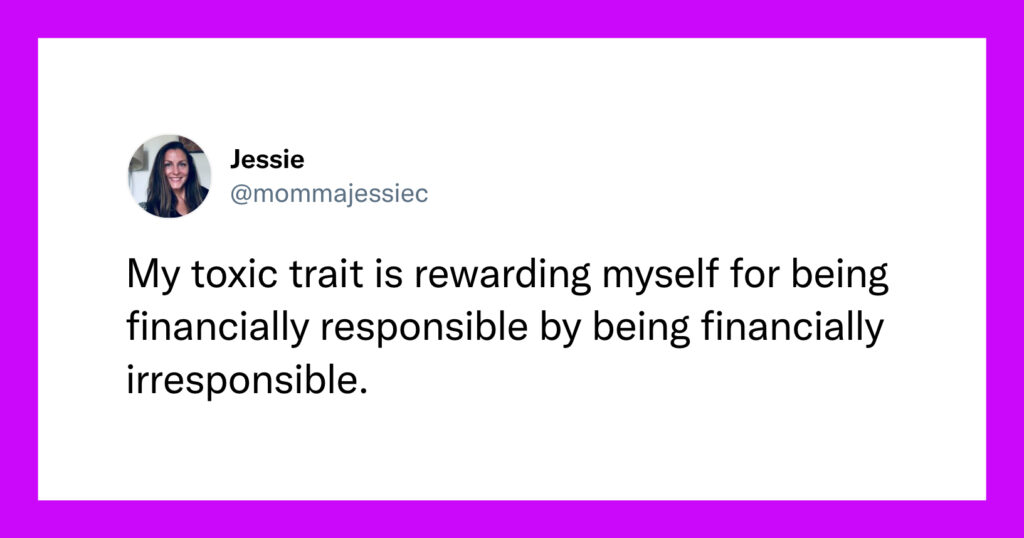1024x538 pixels.
Task: Click the opening word "My" of the tweet
Action: click(x=153, y=275)
